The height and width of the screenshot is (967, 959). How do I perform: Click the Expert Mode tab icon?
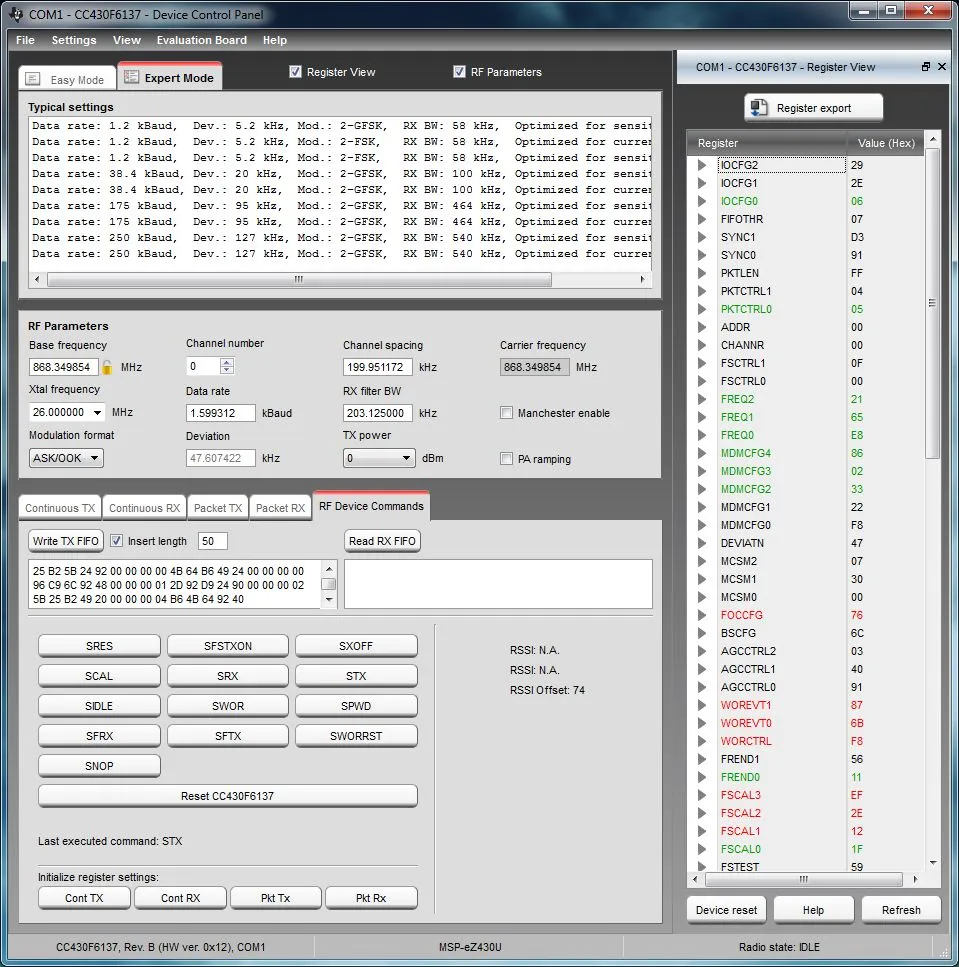(x=131, y=77)
